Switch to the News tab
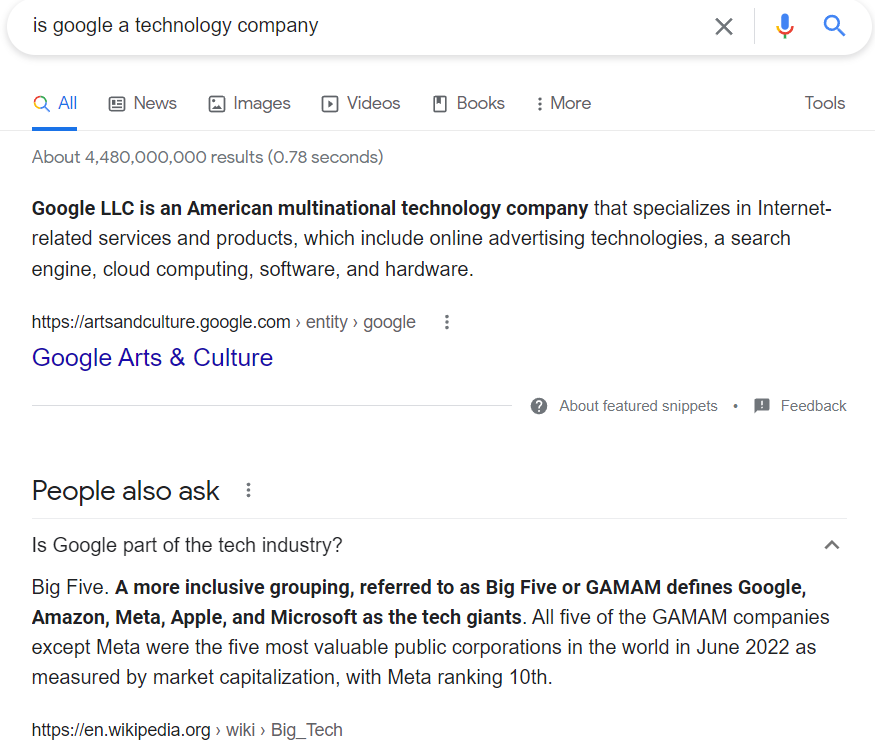Screen dimensions: 875x745 [x=143, y=103]
